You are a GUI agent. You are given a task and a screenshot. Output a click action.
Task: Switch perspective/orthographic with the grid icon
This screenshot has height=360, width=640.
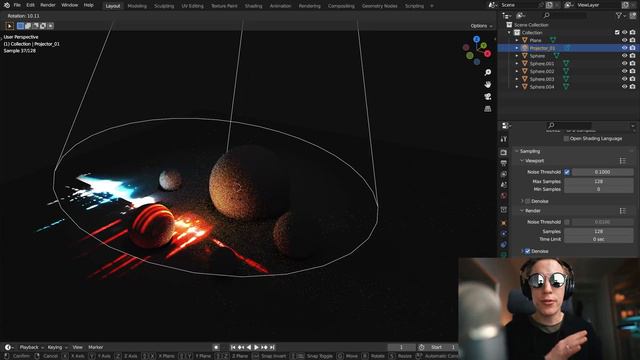488,109
